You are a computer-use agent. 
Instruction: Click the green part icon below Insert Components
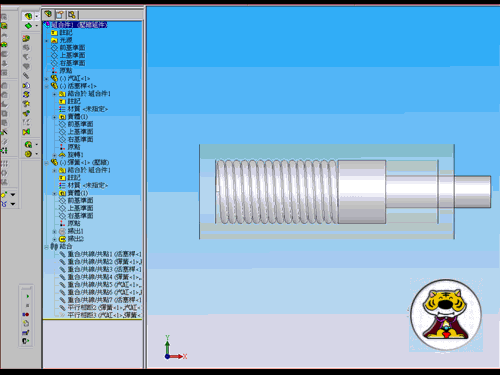pos(28,26)
